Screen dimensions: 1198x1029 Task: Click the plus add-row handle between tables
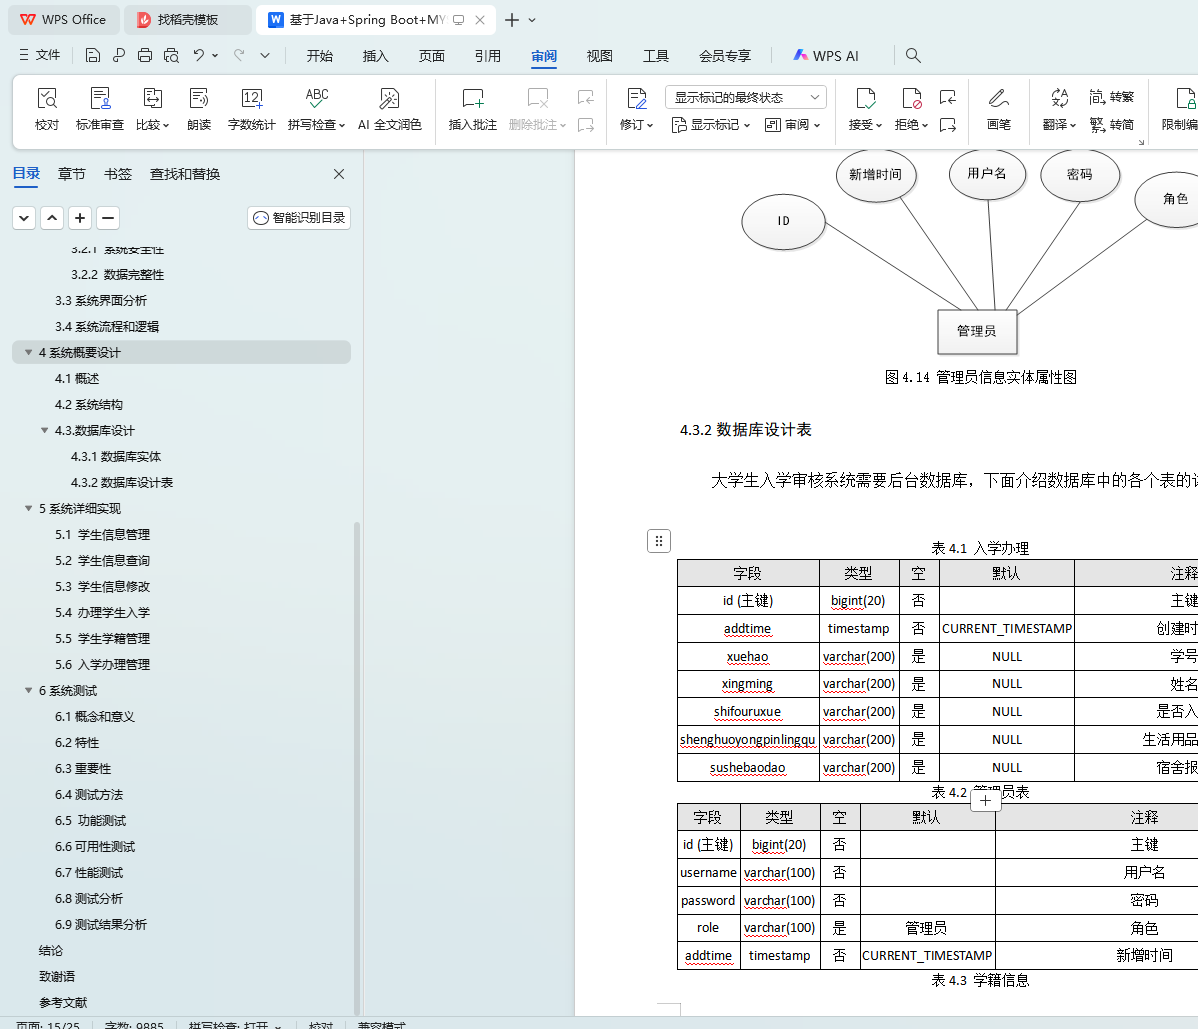click(986, 801)
